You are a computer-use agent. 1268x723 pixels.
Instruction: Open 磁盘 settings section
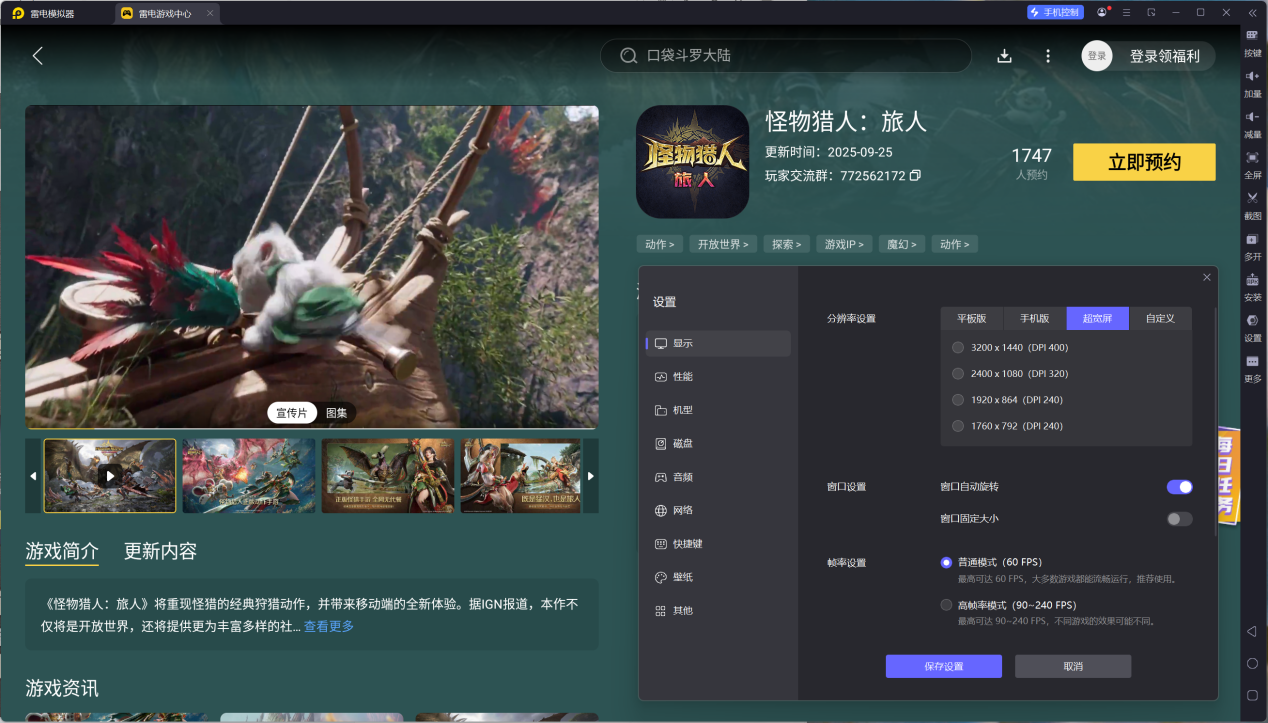pyautogui.click(x=718, y=443)
